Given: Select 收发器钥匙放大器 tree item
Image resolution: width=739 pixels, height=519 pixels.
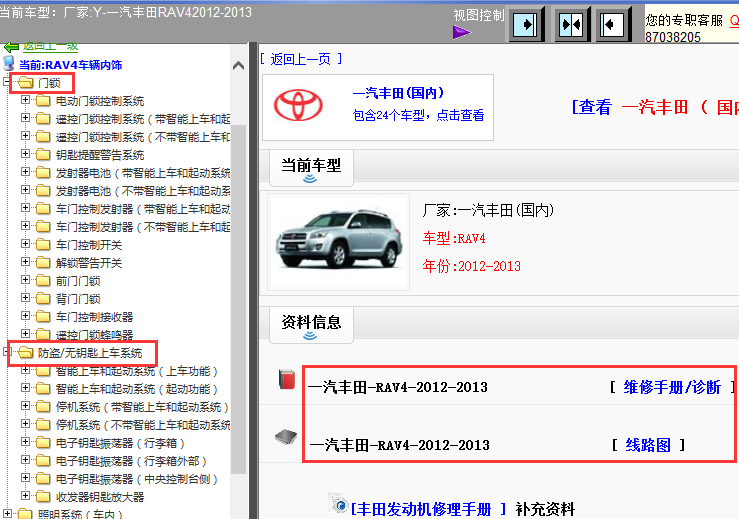Looking at the screenshot, I should pyautogui.click(x=100, y=497).
